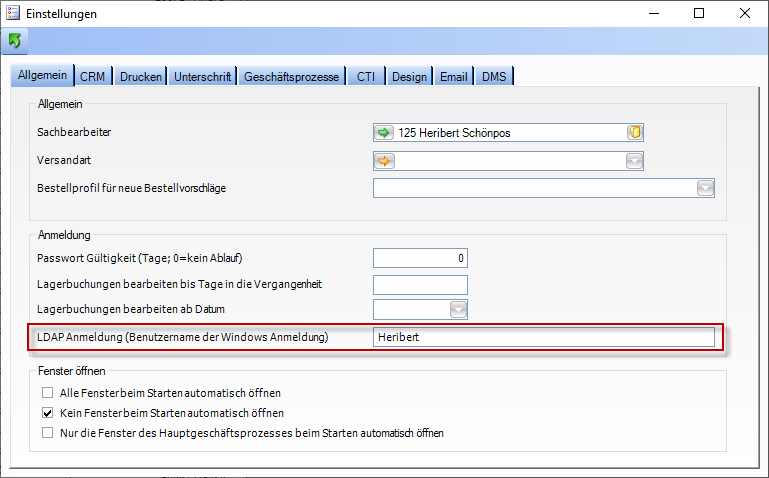Click the green back arrow toolbar icon
The height and width of the screenshot is (478, 769).
[x=15, y=41]
